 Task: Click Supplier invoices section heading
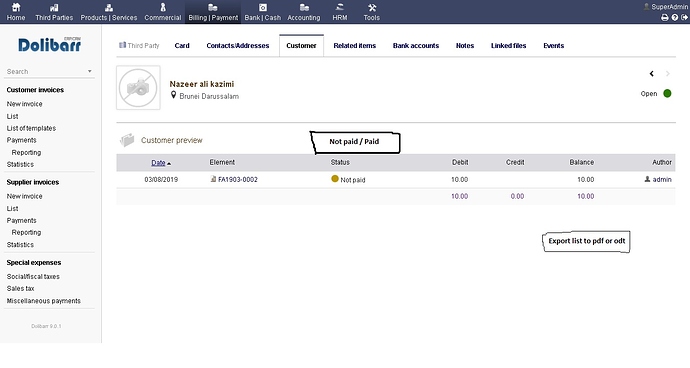click(33, 182)
